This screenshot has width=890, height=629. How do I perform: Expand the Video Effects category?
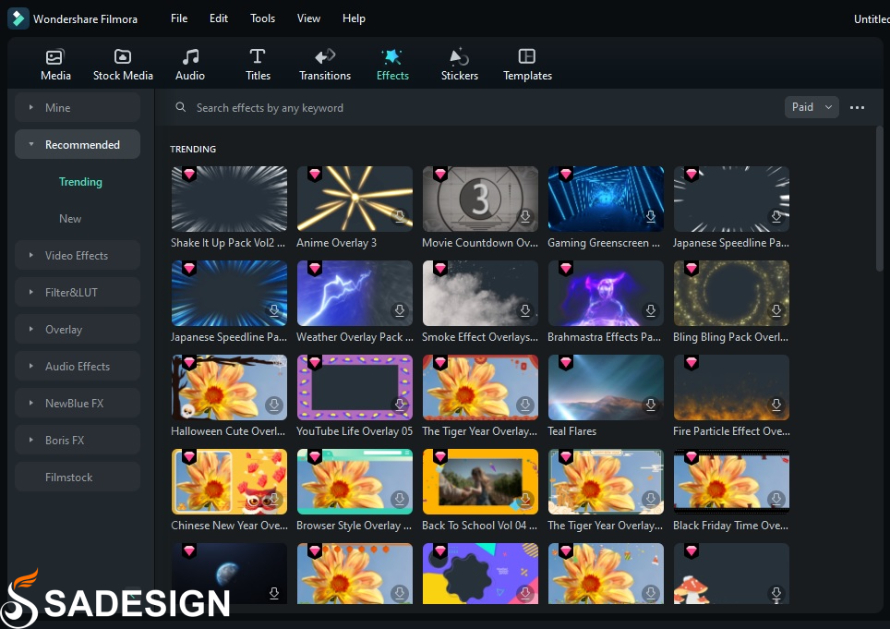(77, 255)
